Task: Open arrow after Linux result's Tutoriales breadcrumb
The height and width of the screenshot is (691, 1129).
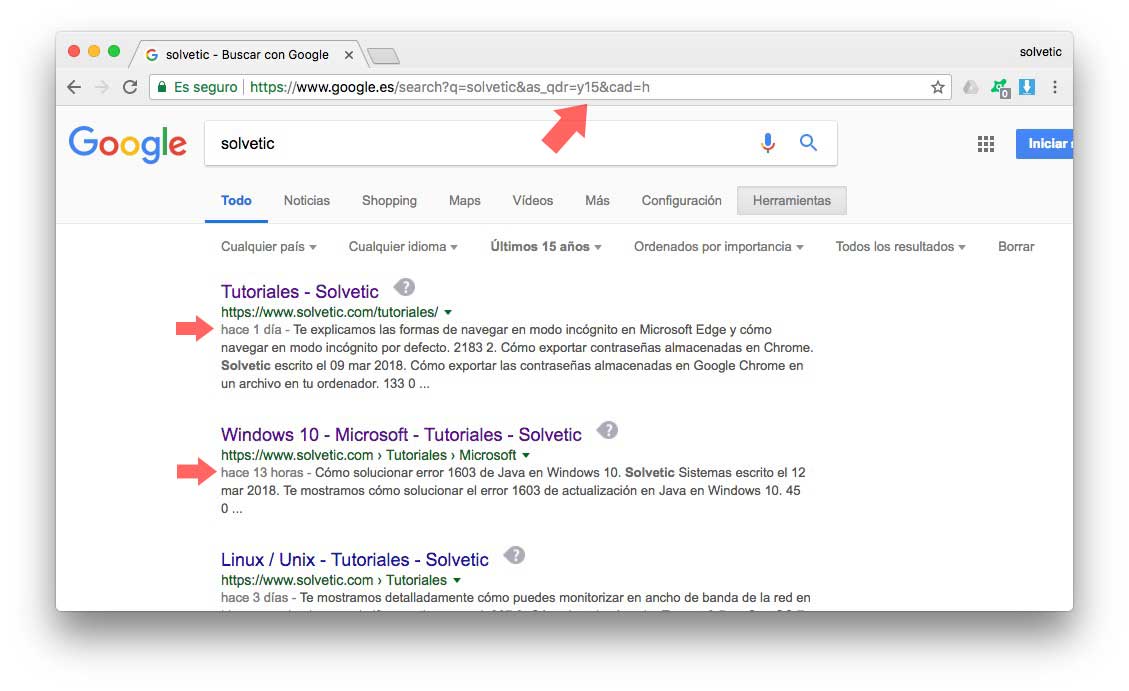Action: tap(456, 580)
